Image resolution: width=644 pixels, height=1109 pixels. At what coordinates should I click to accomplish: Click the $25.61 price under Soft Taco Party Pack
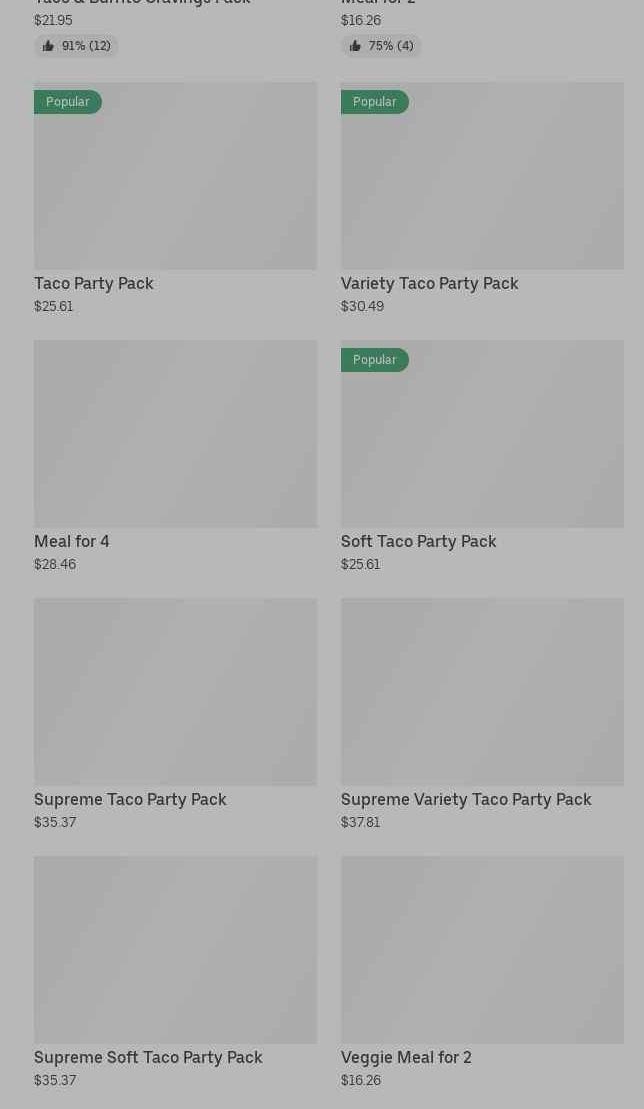click(x=361, y=565)
